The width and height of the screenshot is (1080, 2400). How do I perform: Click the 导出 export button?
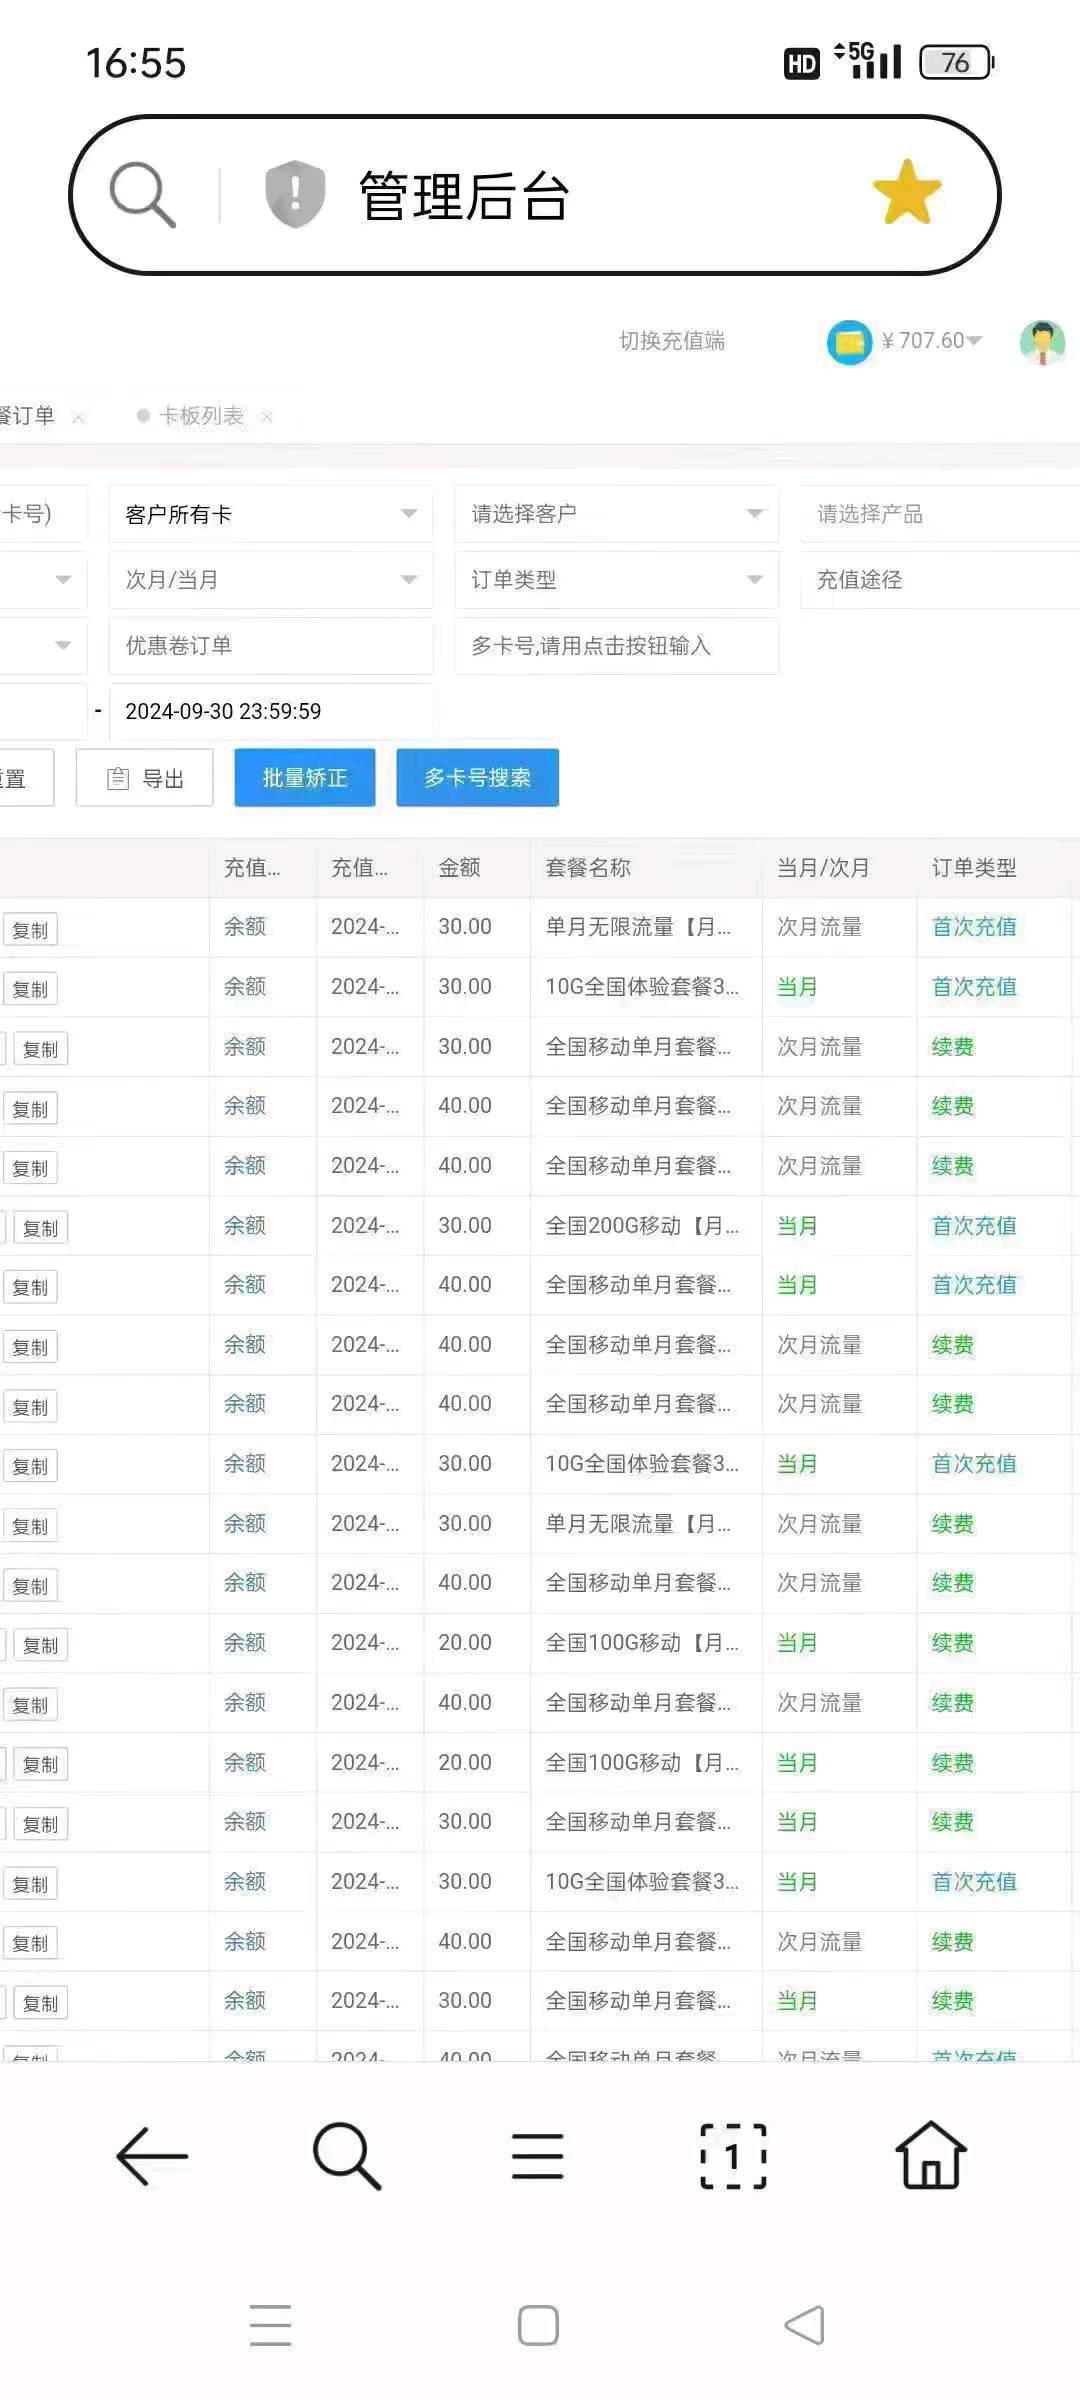[145, 778]
